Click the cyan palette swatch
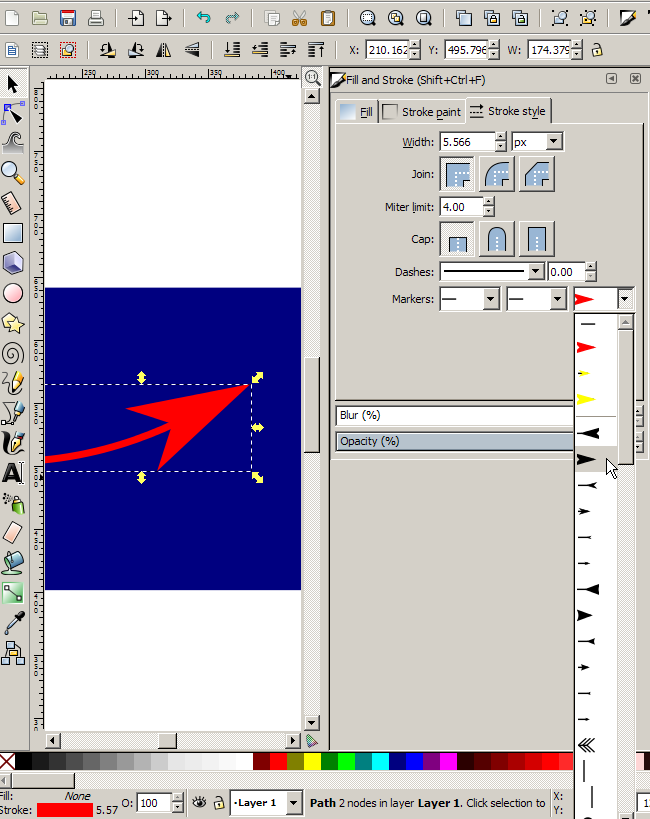The width and height of the screenshot is (650, 819). [x=380, y=762]
